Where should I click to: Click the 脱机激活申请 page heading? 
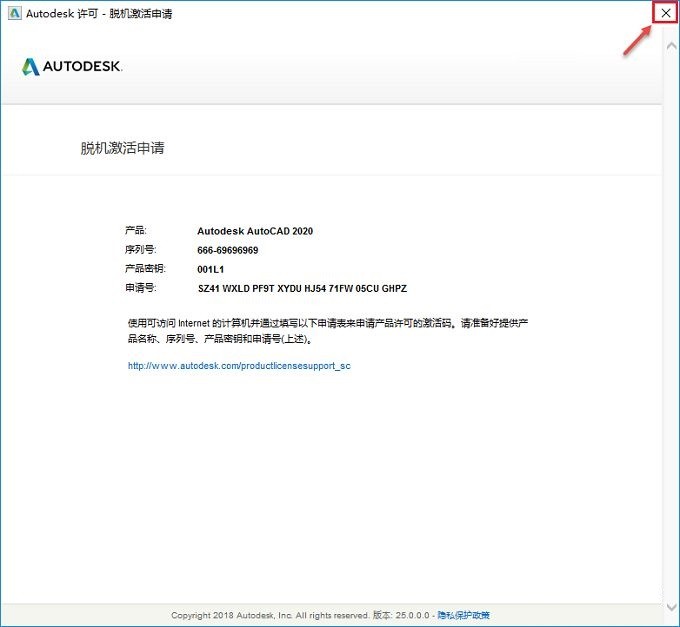pos(122,148)
